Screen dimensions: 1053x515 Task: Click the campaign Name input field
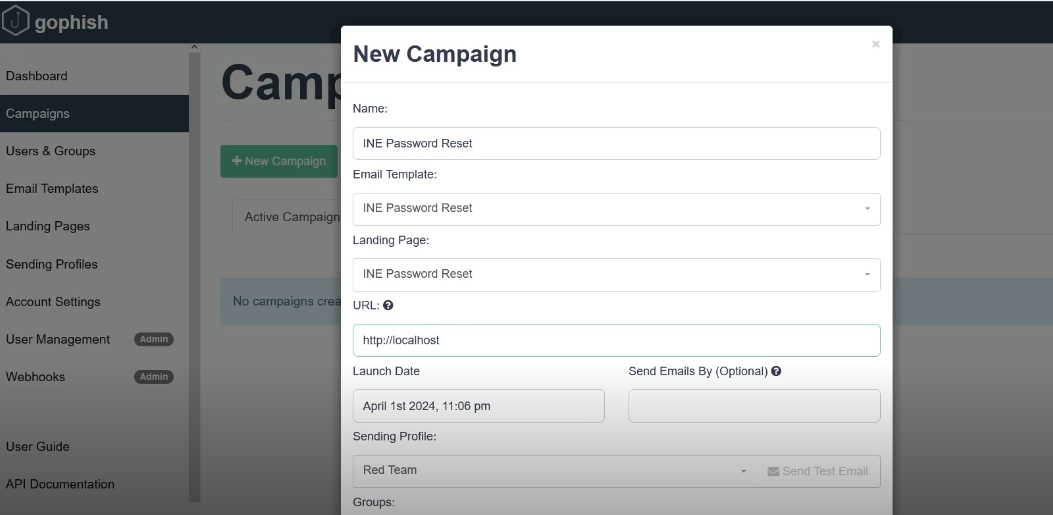[616, 143]
